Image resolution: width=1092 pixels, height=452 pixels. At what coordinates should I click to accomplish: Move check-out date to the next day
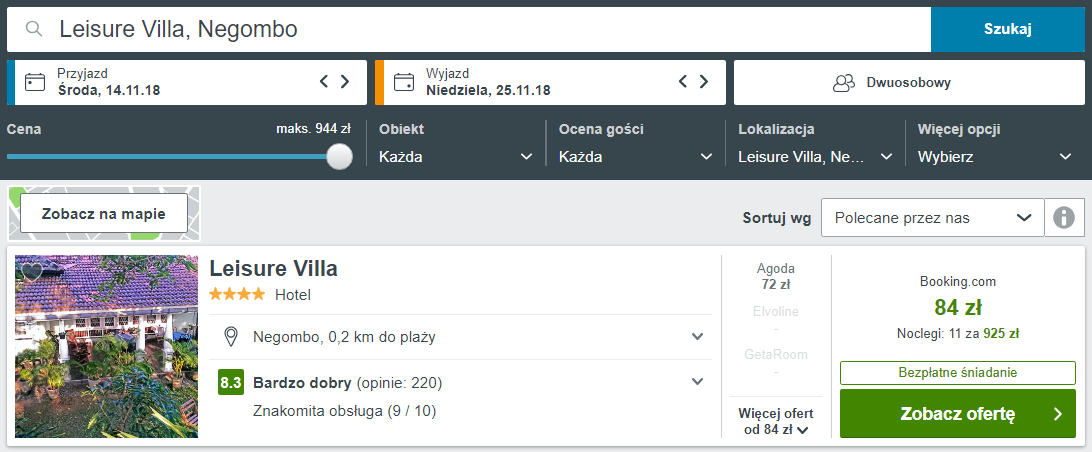click(x=704, y=81)
